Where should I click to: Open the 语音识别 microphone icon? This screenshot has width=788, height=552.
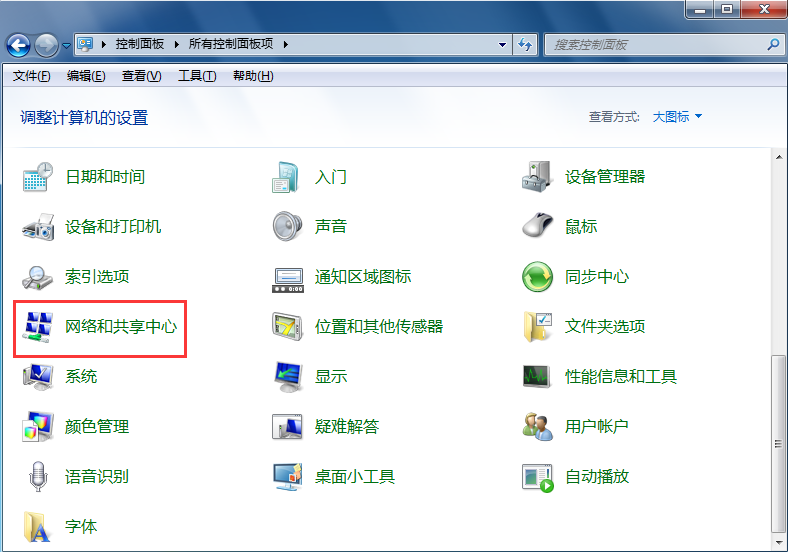tap(38, 477)
